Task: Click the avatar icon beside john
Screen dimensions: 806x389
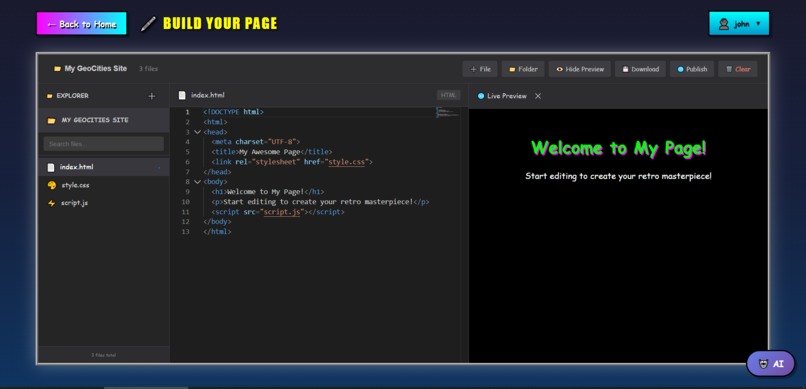Action: (724, 24)
